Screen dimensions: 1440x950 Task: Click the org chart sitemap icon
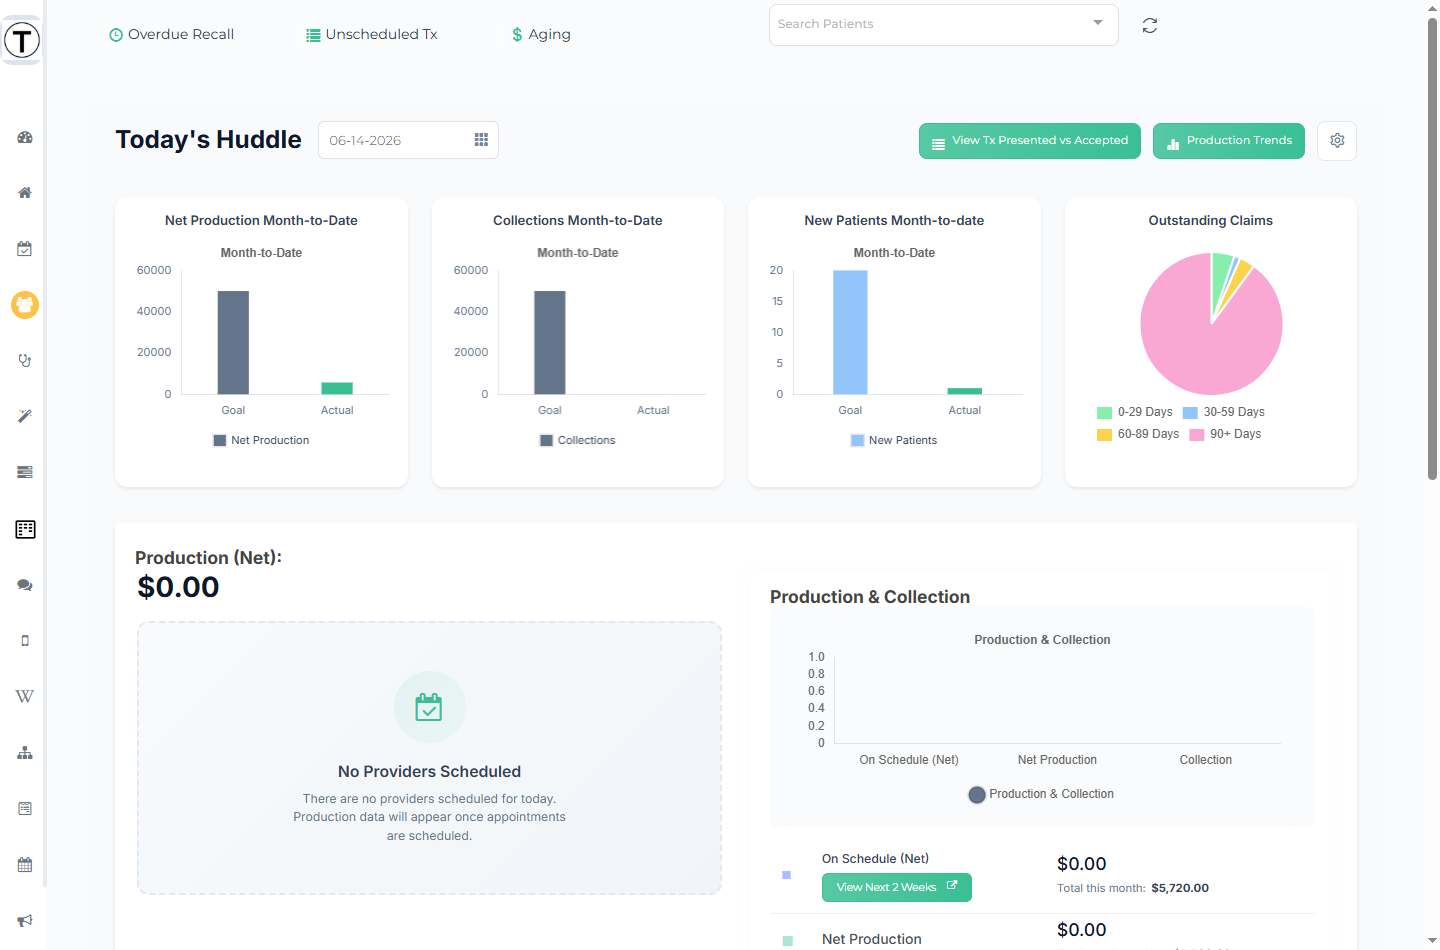25,753
